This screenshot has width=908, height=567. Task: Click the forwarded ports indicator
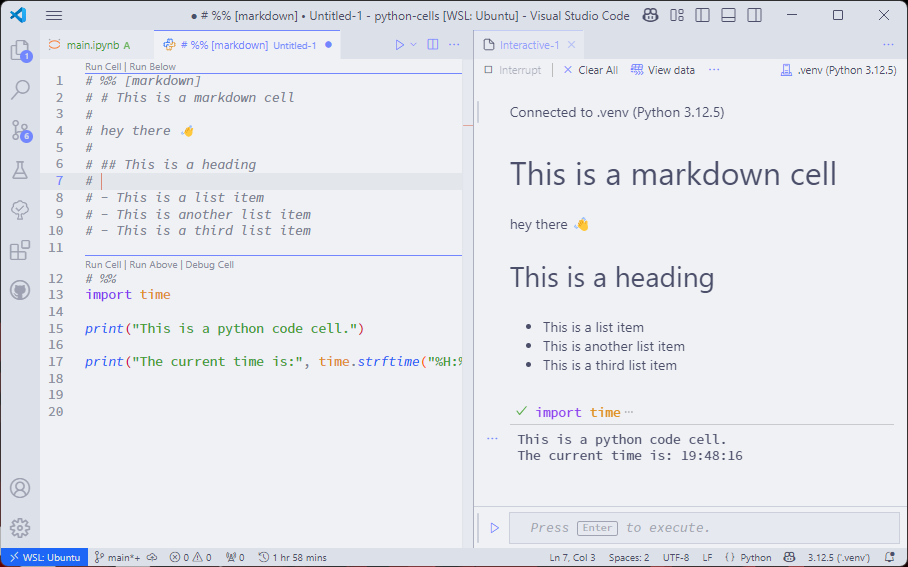pos(235,558)
